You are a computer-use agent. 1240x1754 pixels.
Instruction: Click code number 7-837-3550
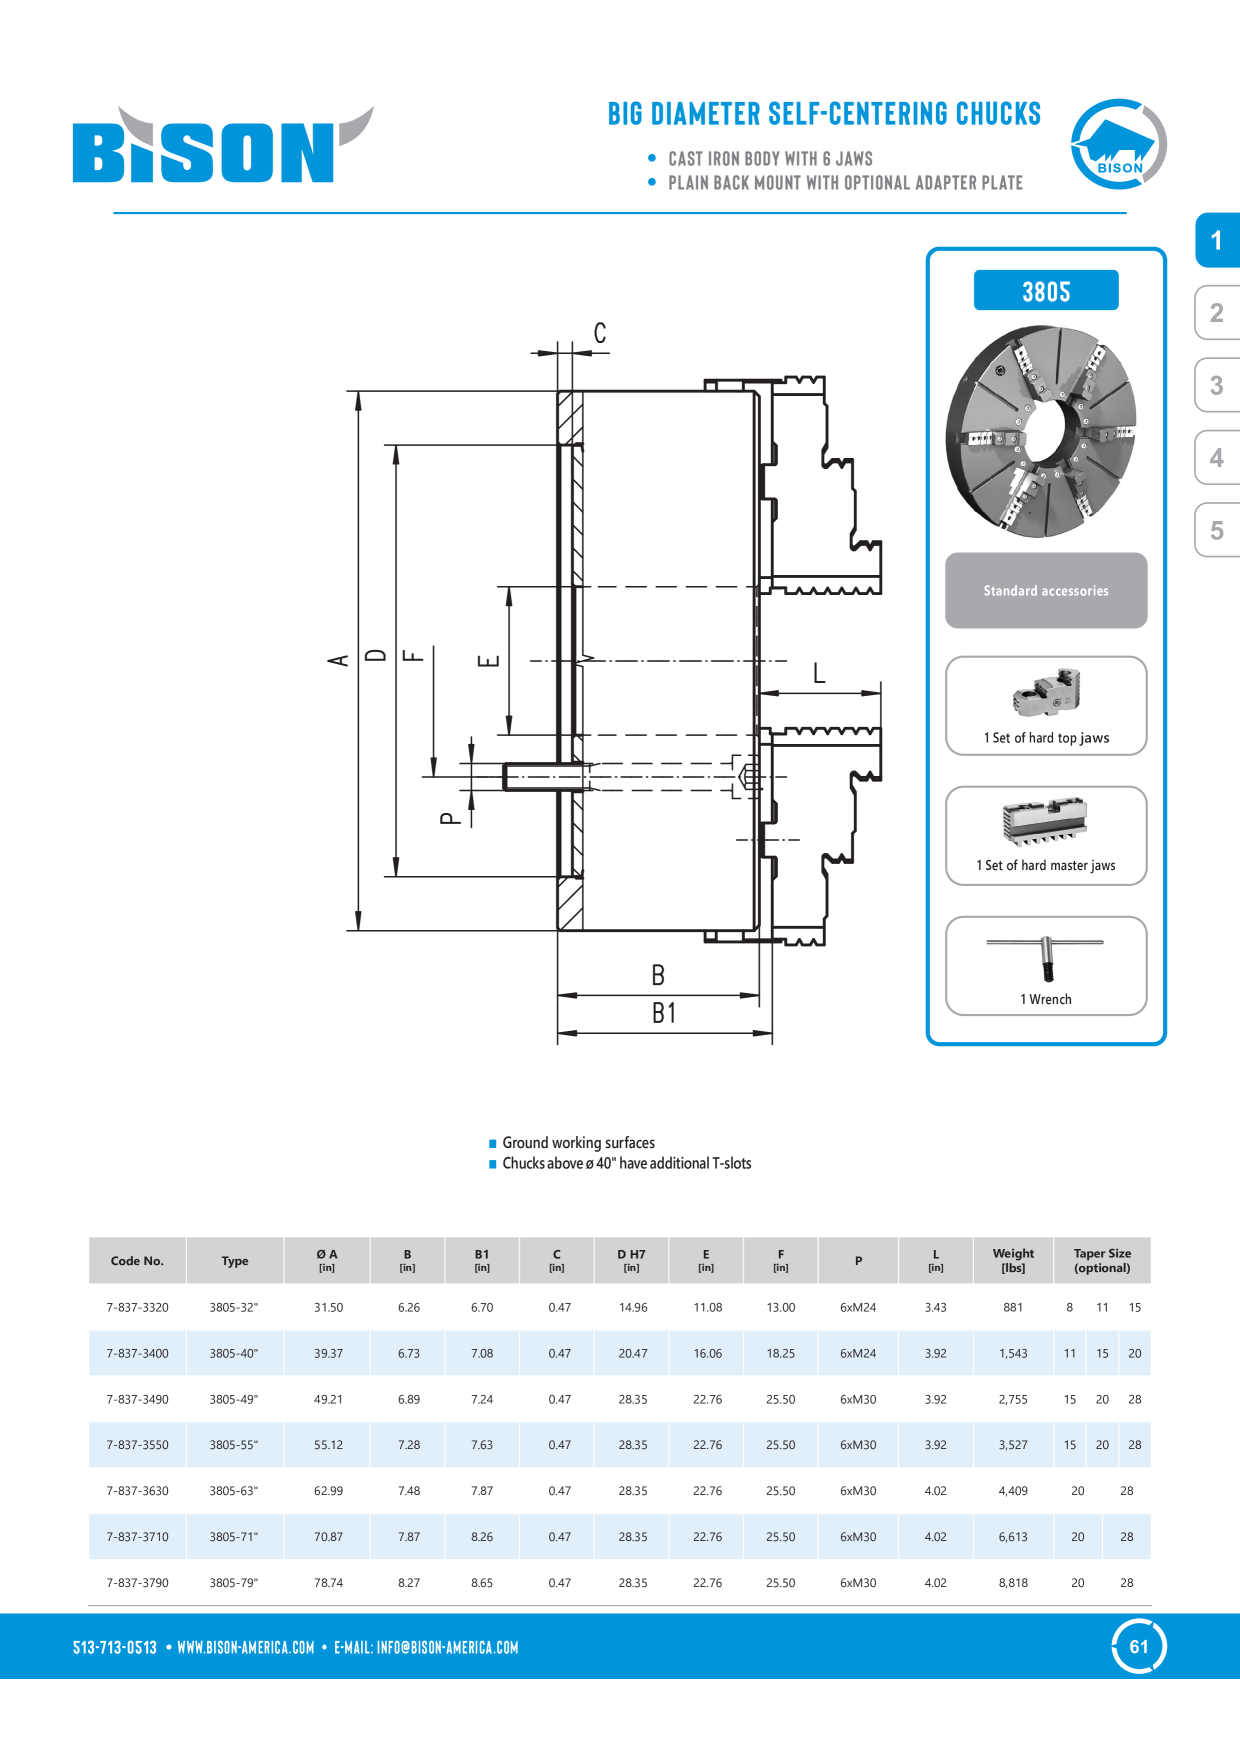click(x=137, y=1445)
